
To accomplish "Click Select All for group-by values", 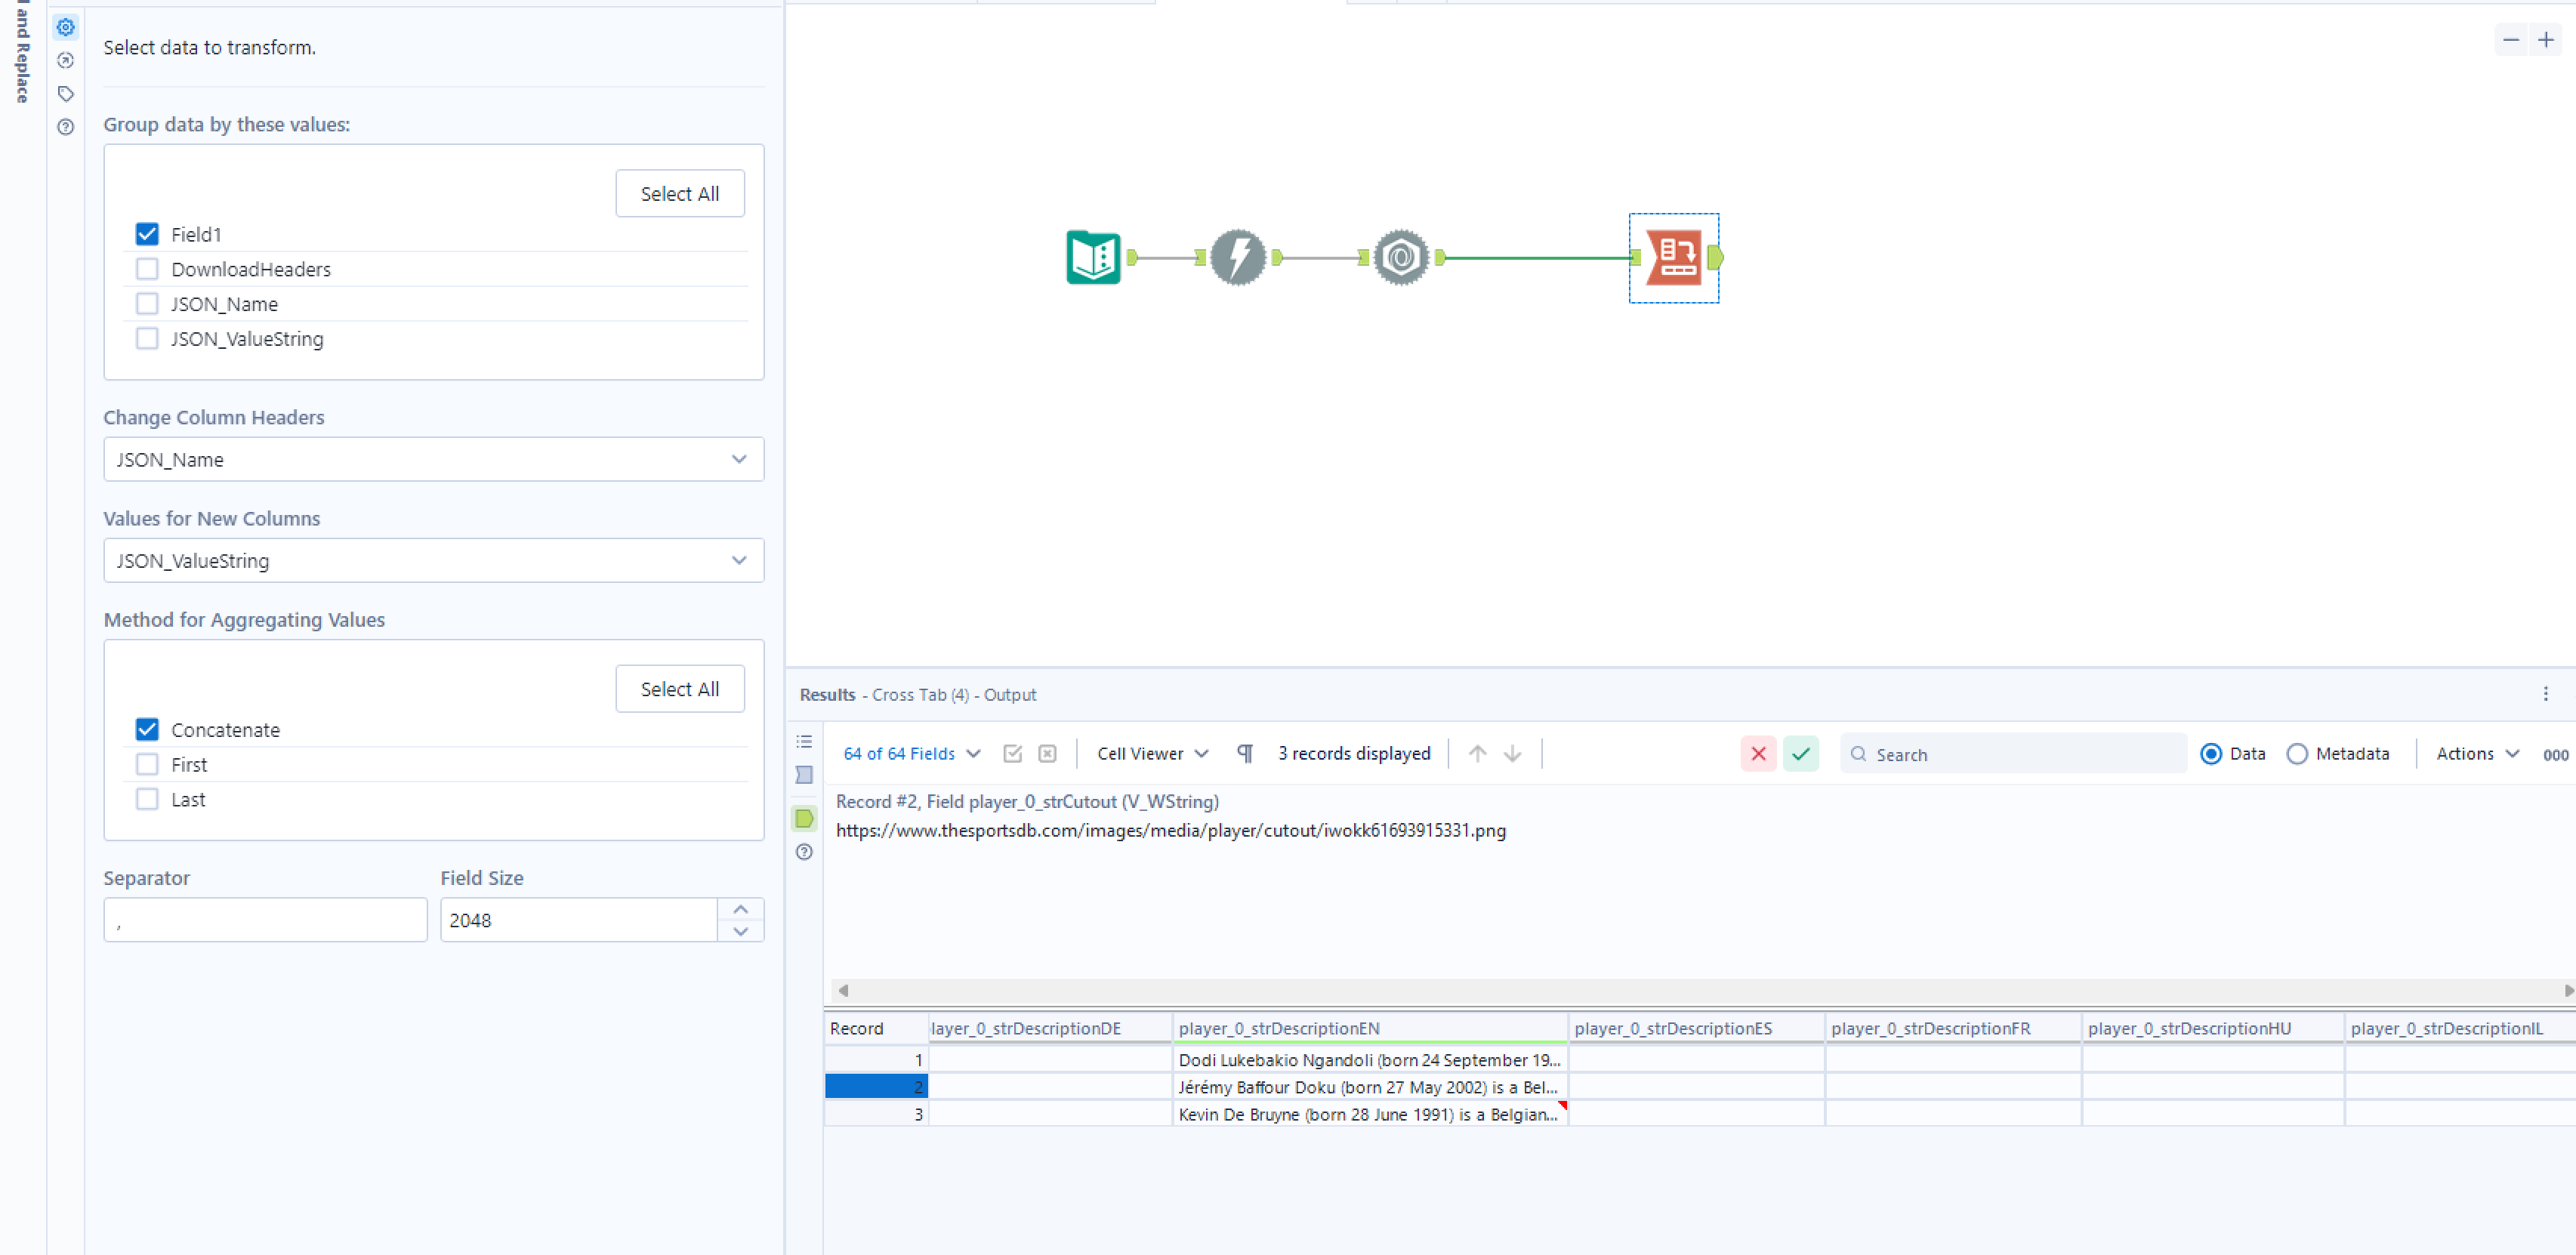I will [680, 194].
